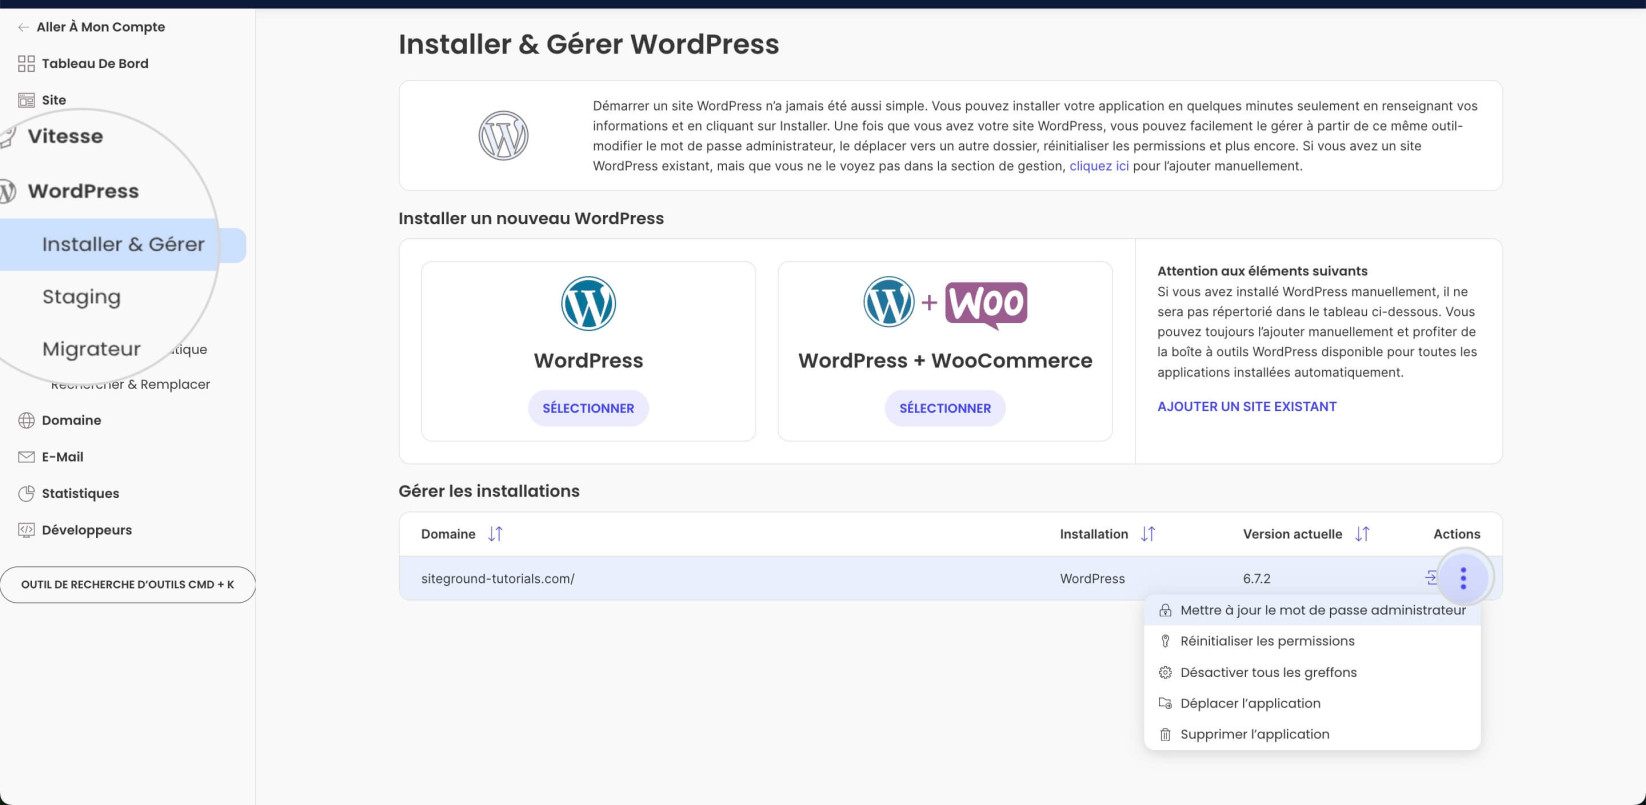Choose Mettre à jour le mot de passe administrateur

click(1312, 610)
